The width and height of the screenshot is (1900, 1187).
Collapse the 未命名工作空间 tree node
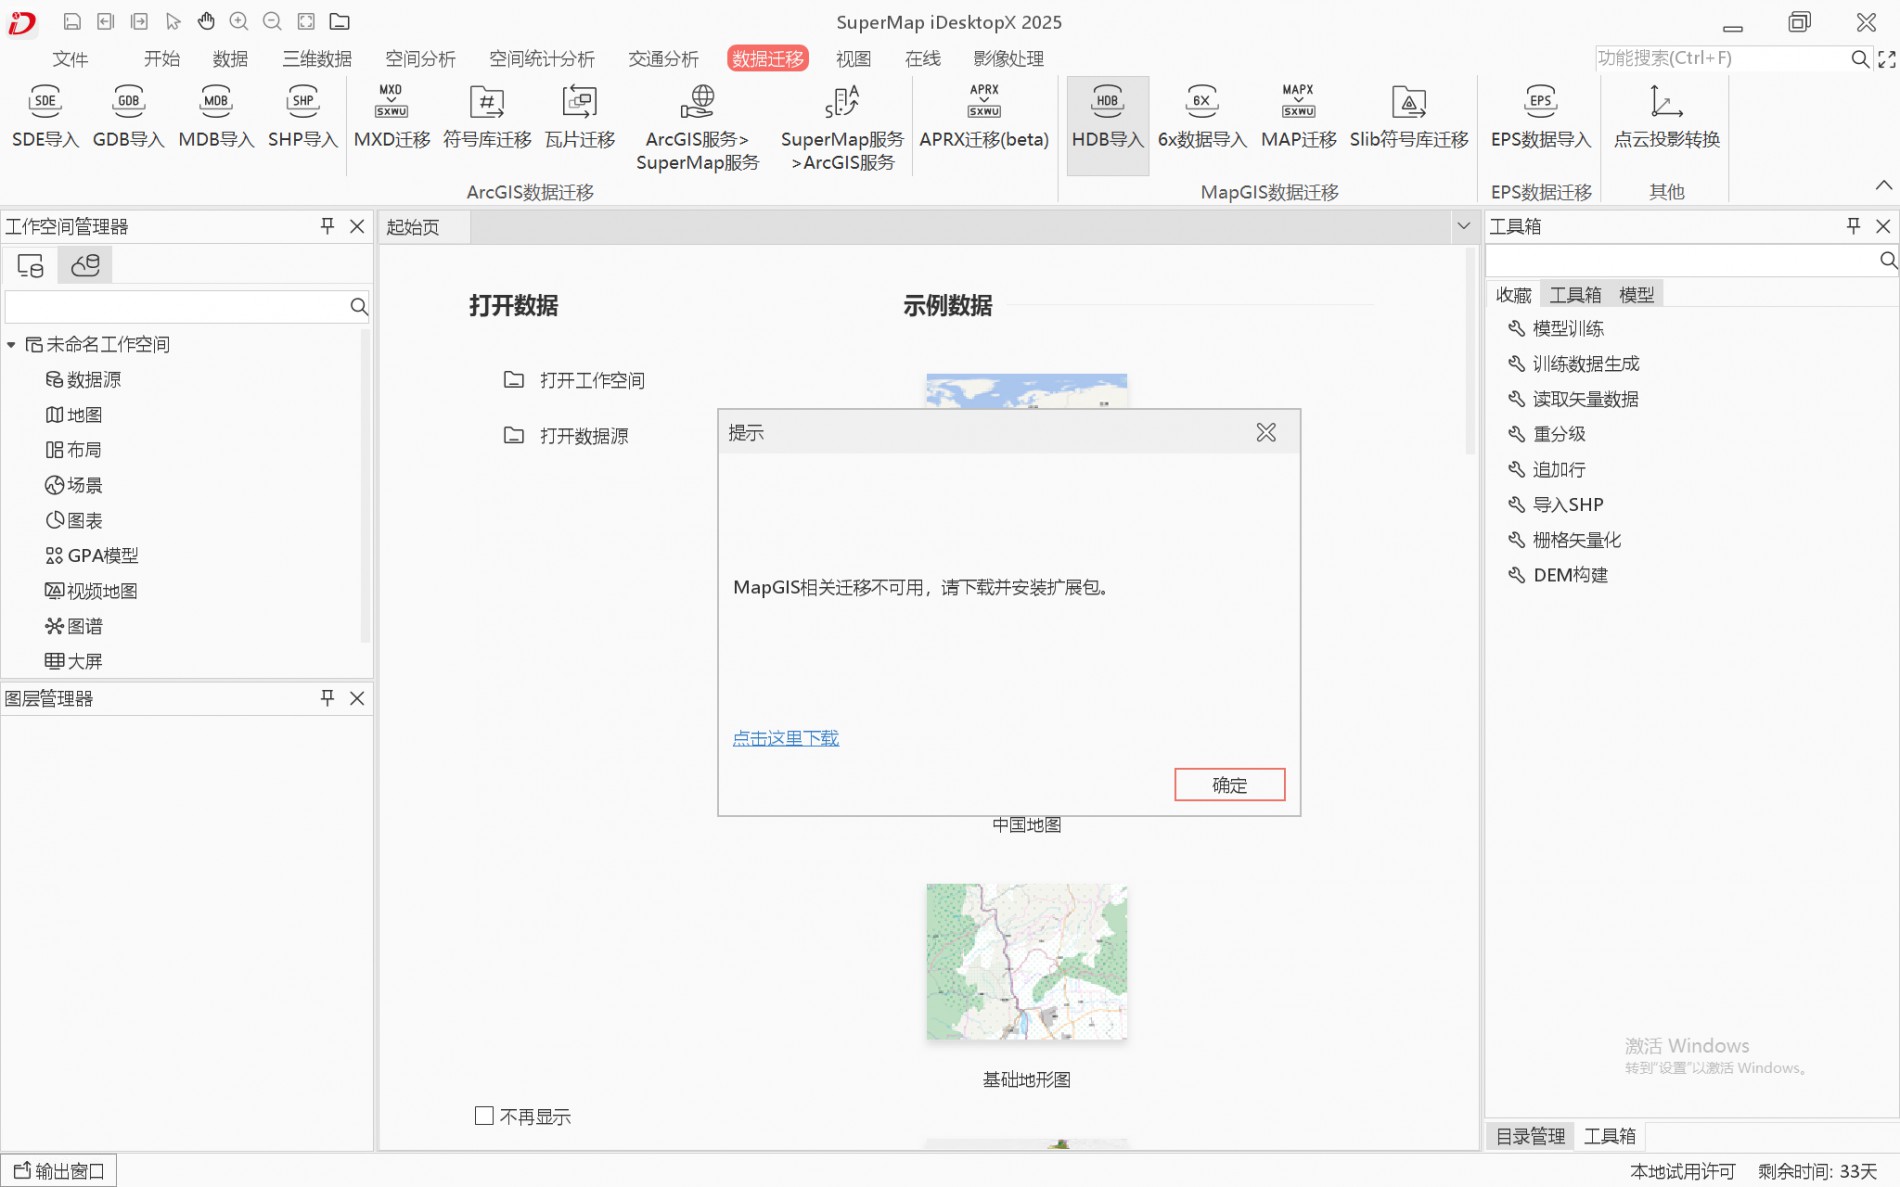coord(11,345)
